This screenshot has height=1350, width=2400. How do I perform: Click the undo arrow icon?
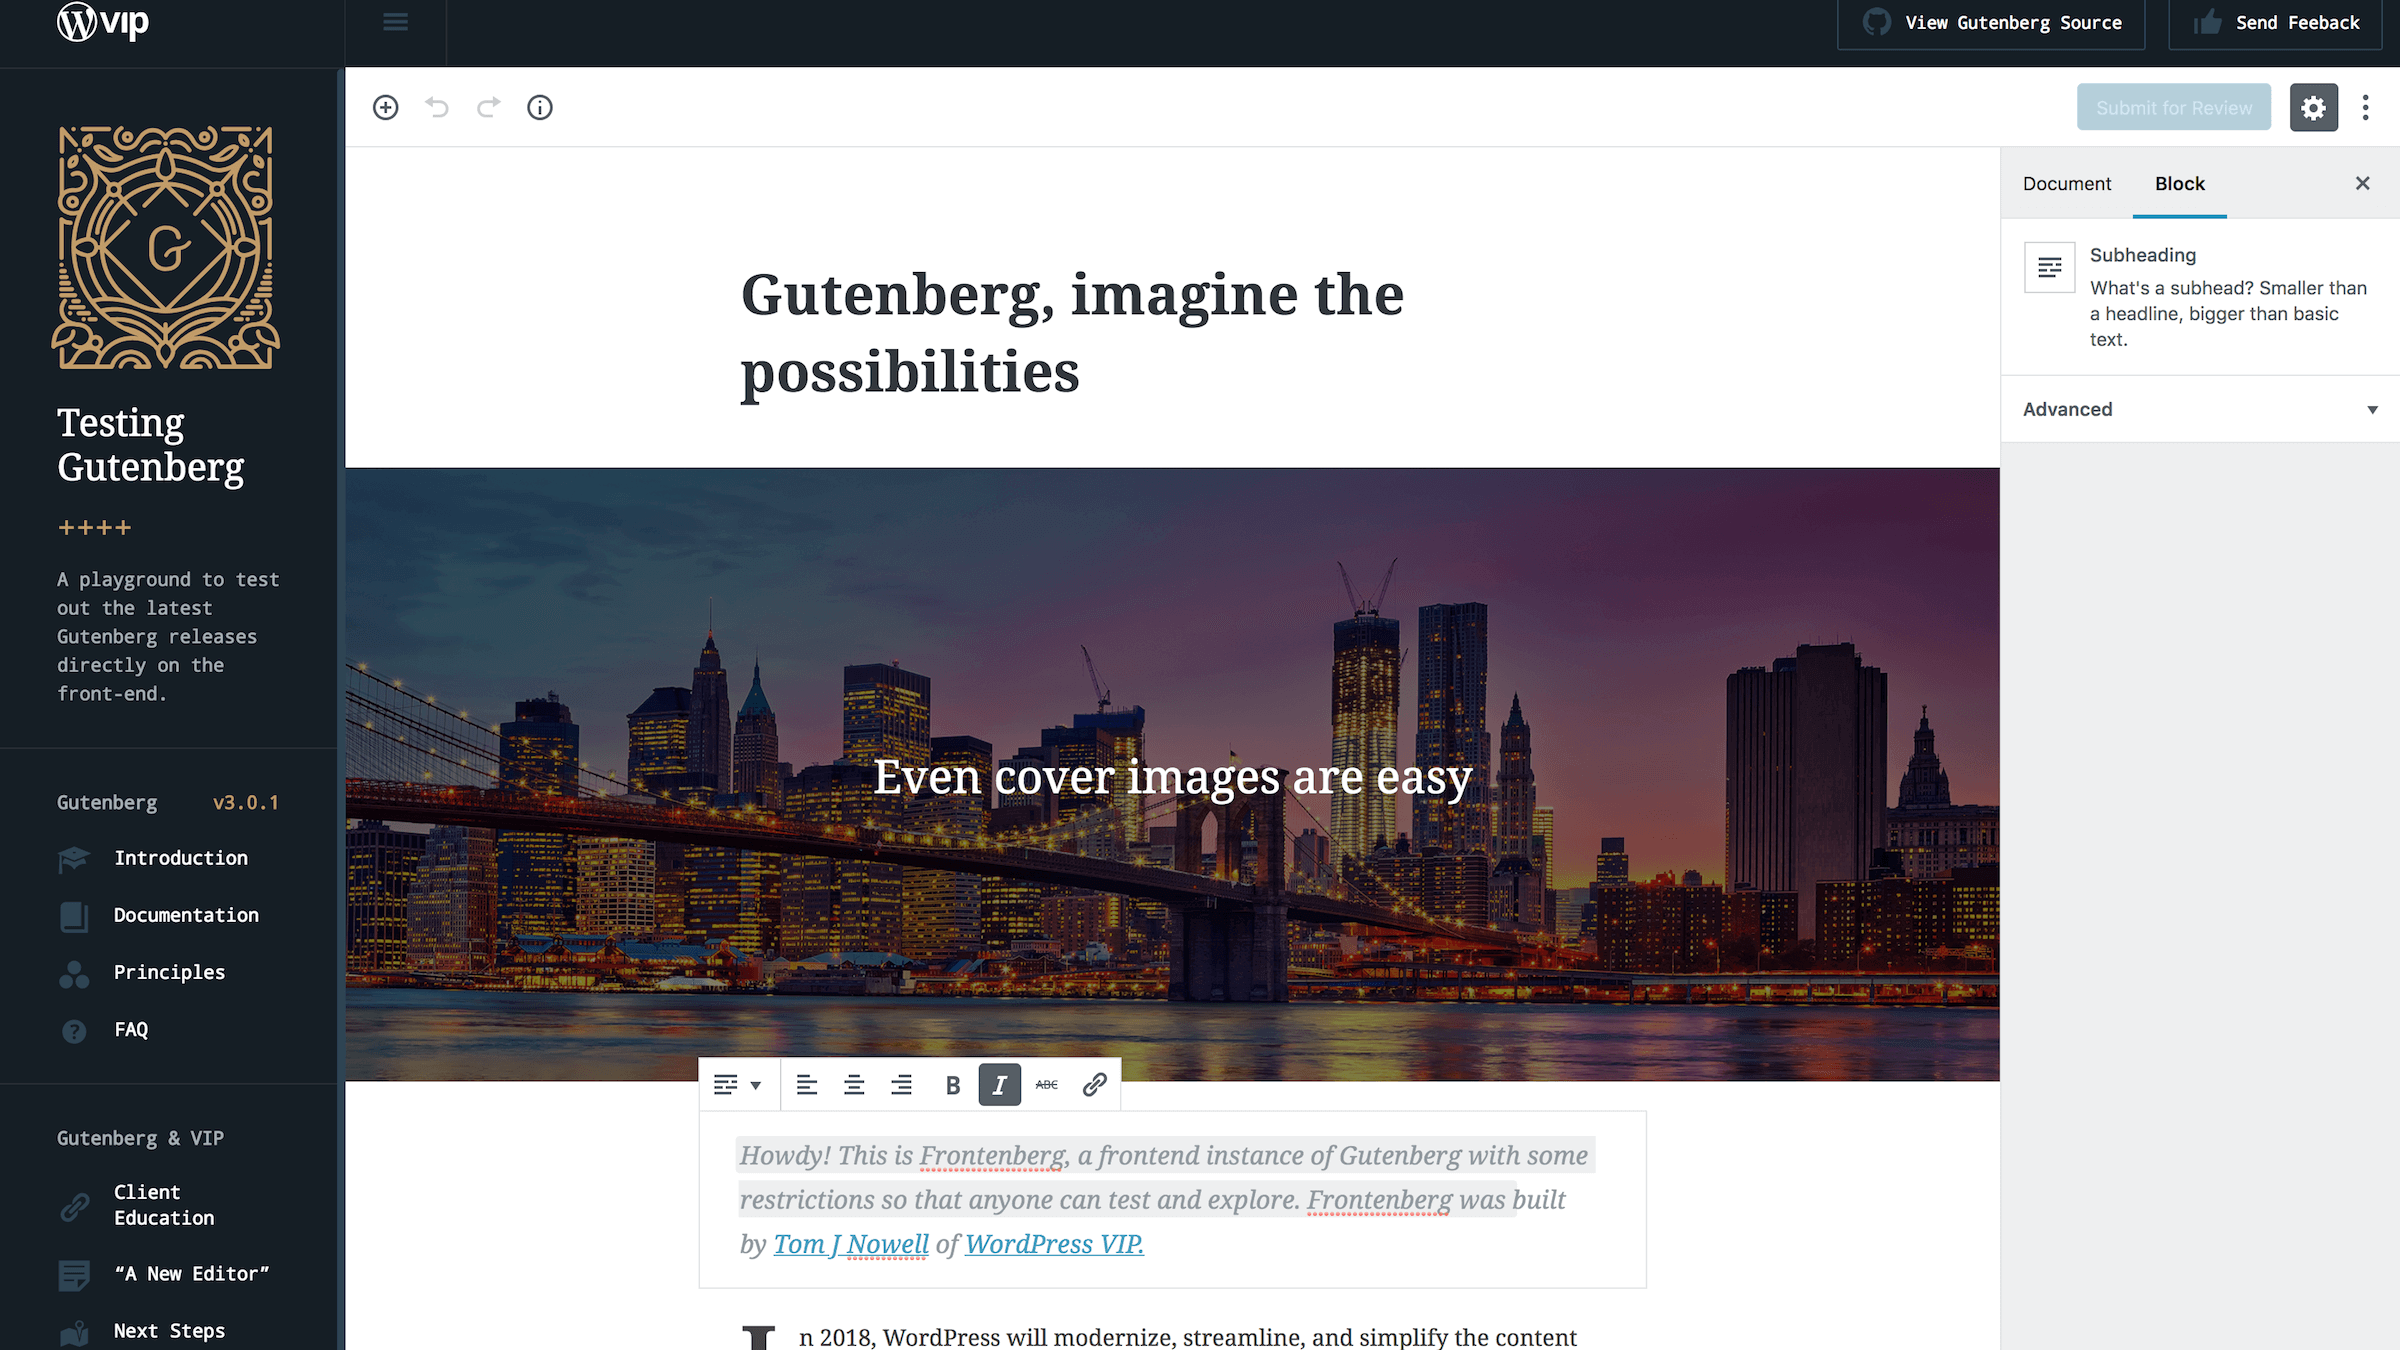point(435,107)
